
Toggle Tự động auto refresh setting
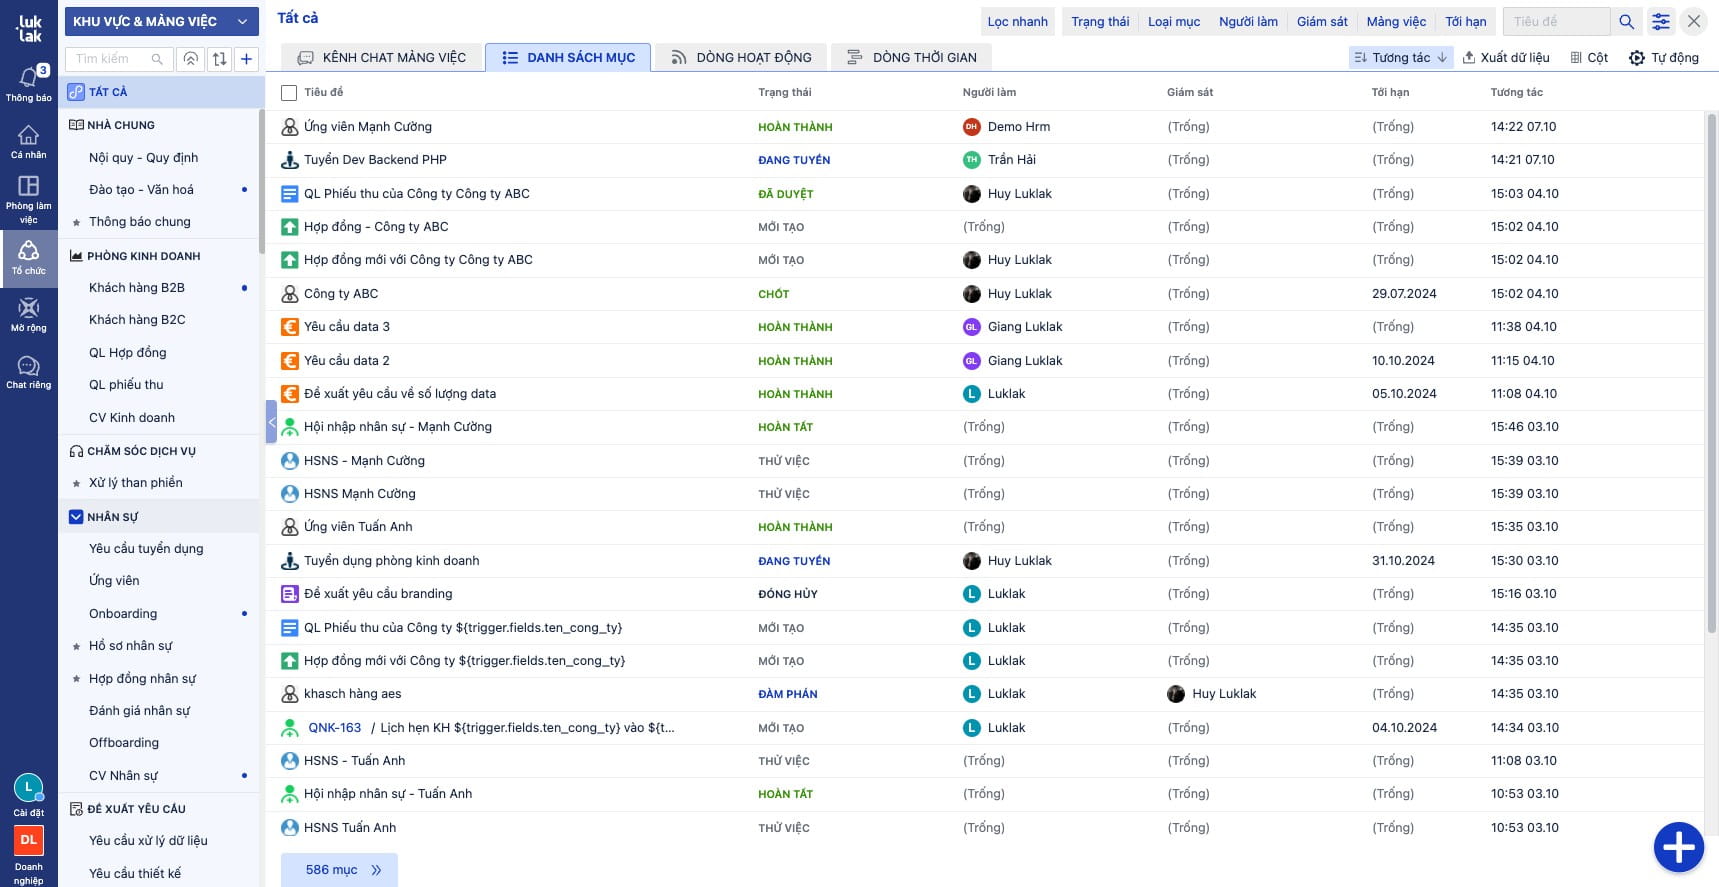pos(1664,58)
